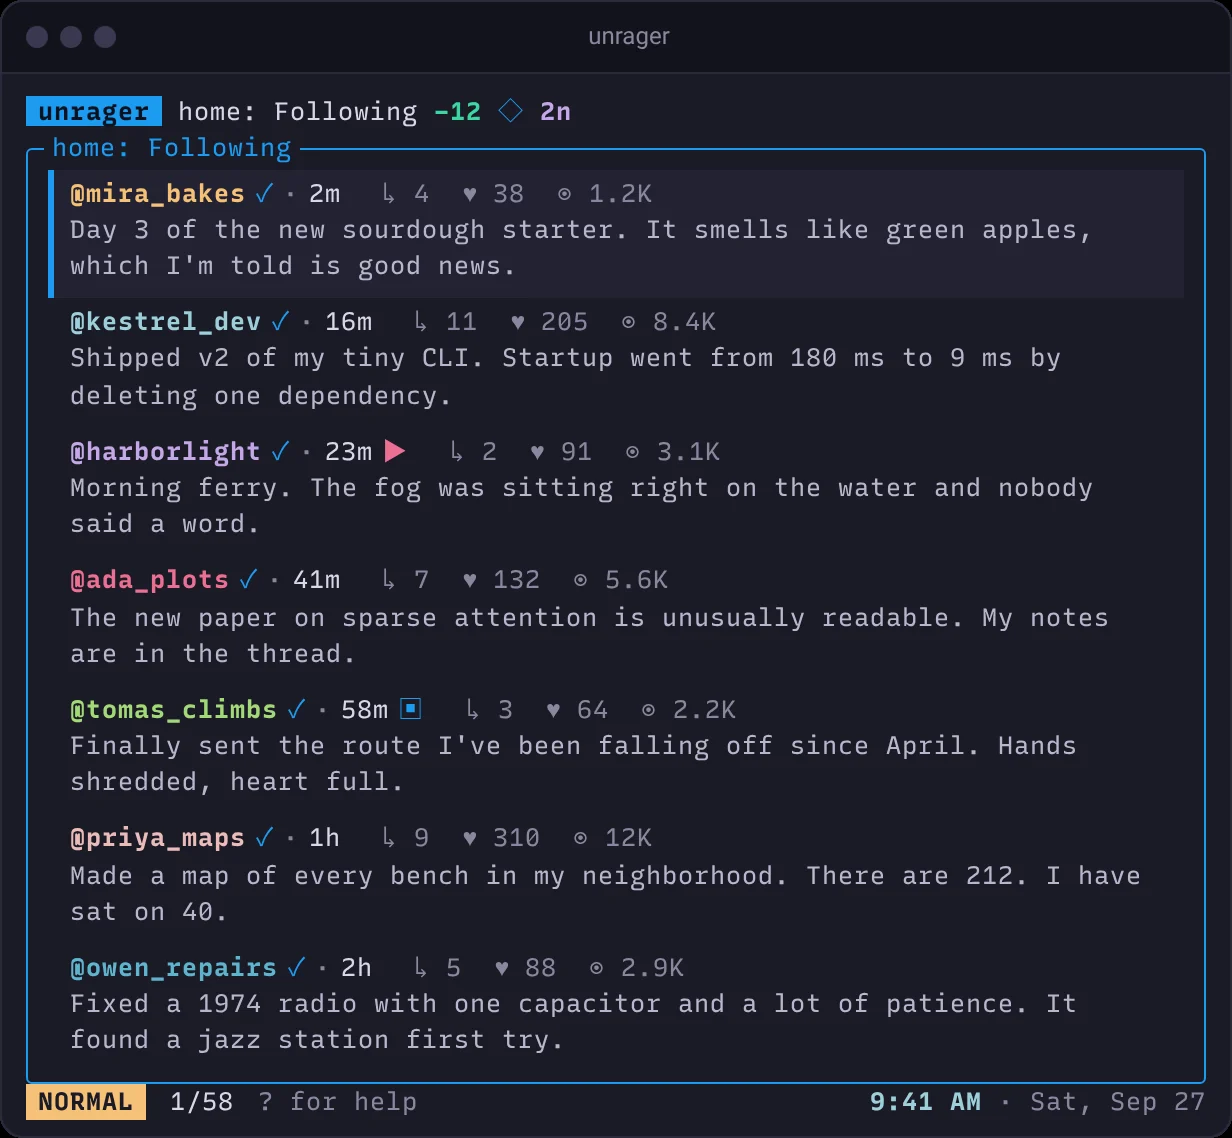Click the 2n indicator in the header

click(x=555, y=111)
